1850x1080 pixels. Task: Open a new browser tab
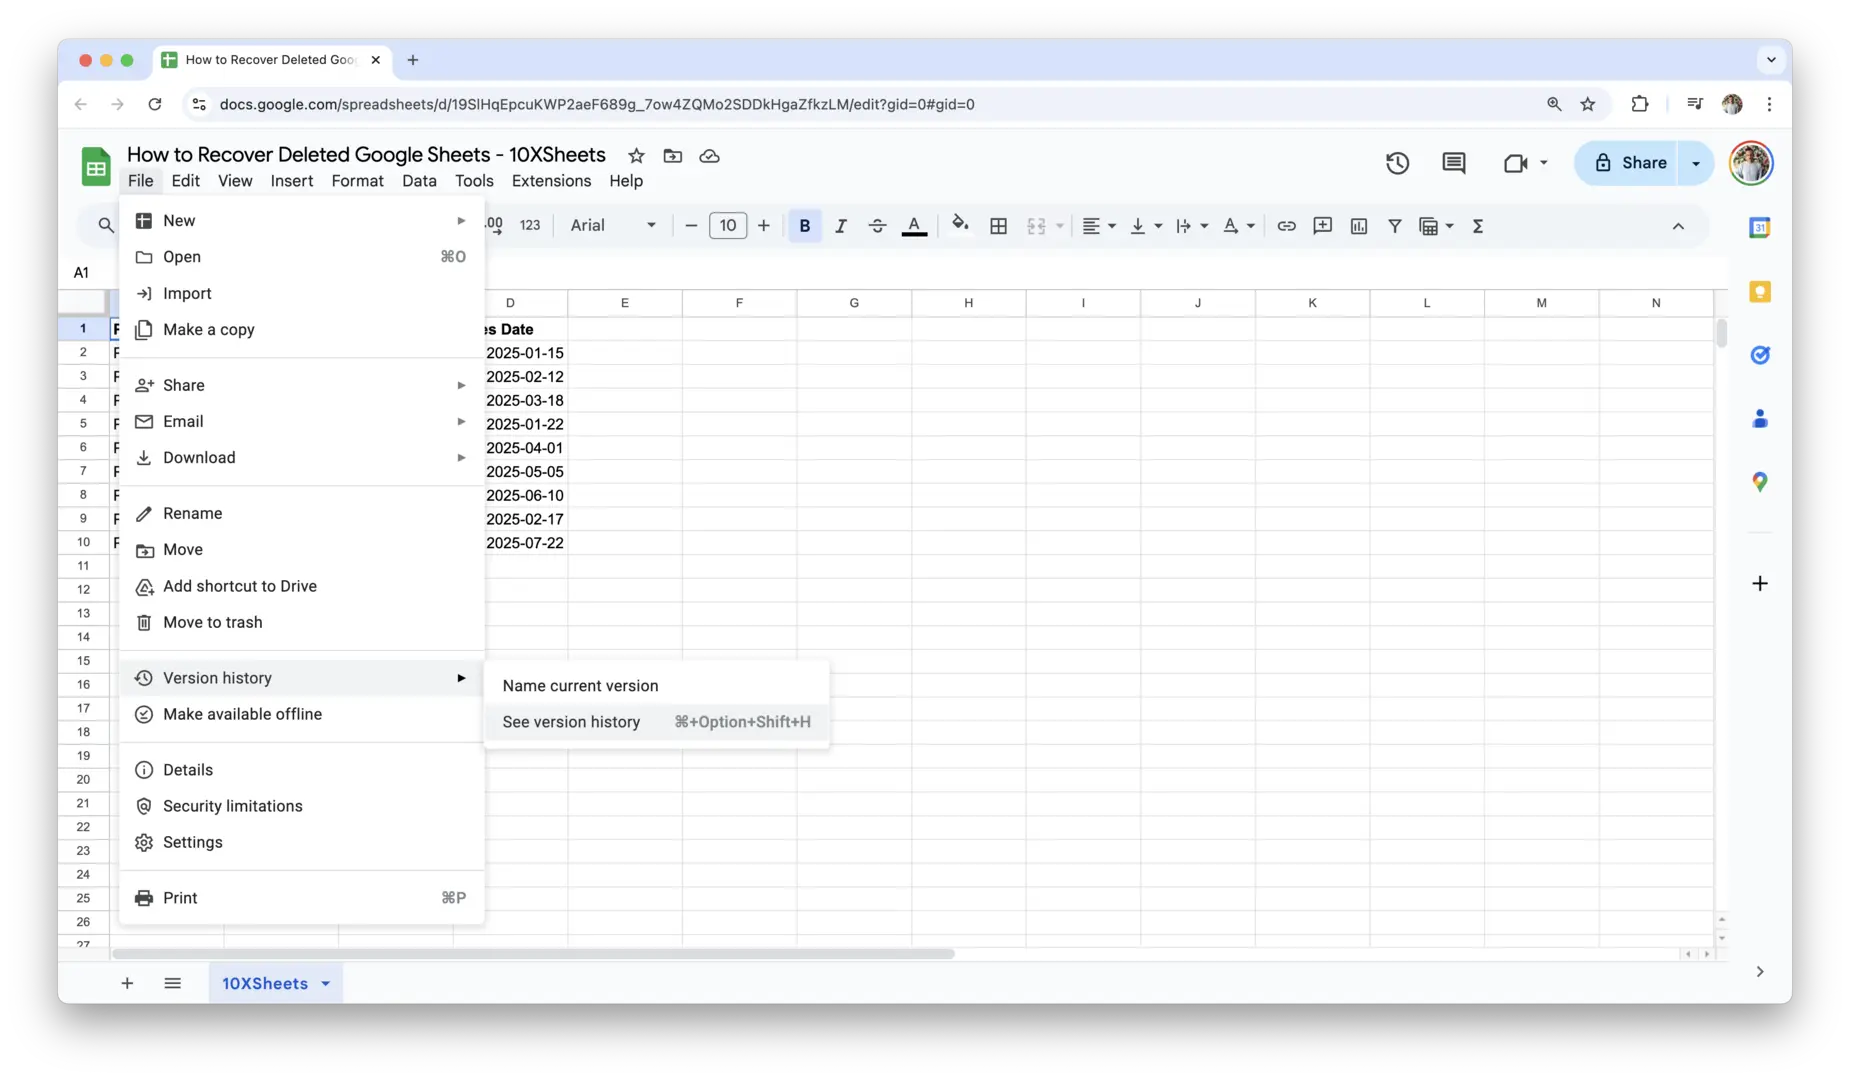412,60
